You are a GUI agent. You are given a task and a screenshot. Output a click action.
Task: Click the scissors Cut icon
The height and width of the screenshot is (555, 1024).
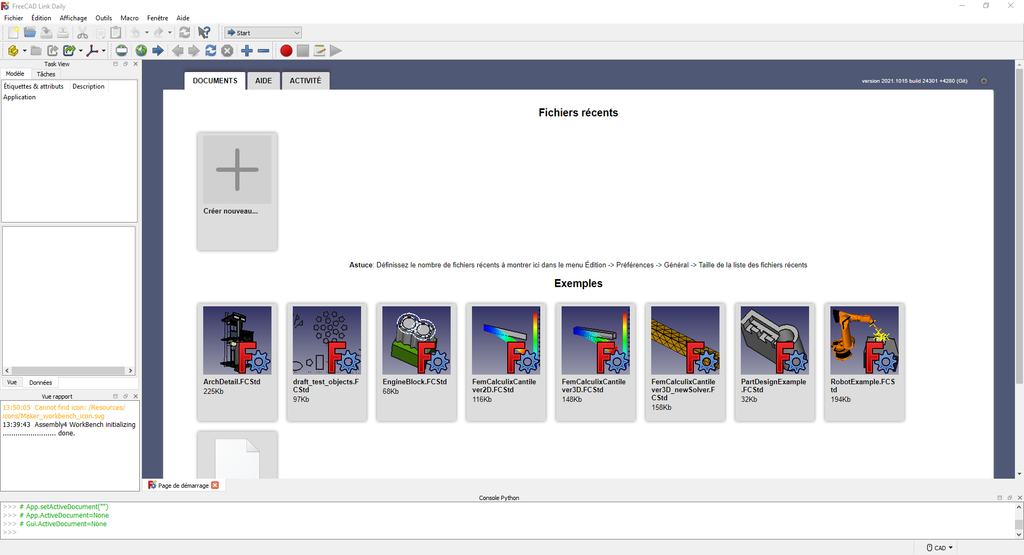pyautogui.click(x=82, y=32)
